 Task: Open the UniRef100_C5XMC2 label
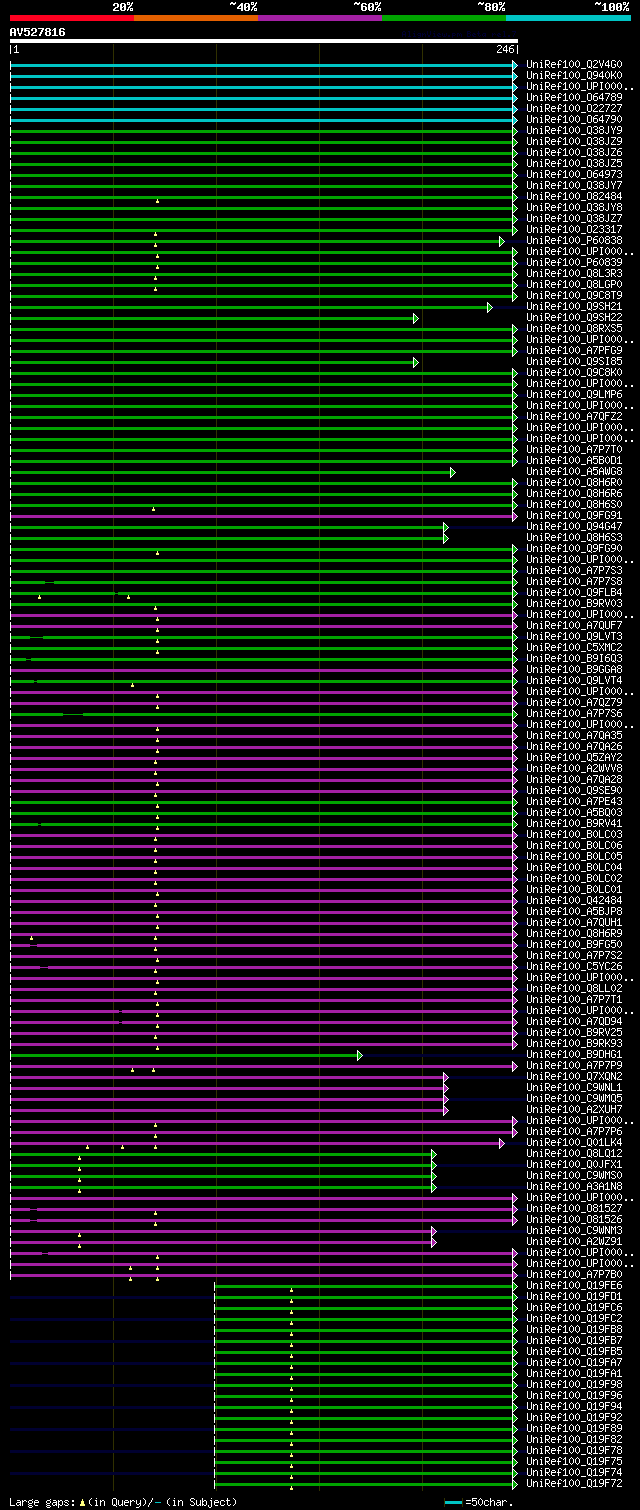(574, 648)
